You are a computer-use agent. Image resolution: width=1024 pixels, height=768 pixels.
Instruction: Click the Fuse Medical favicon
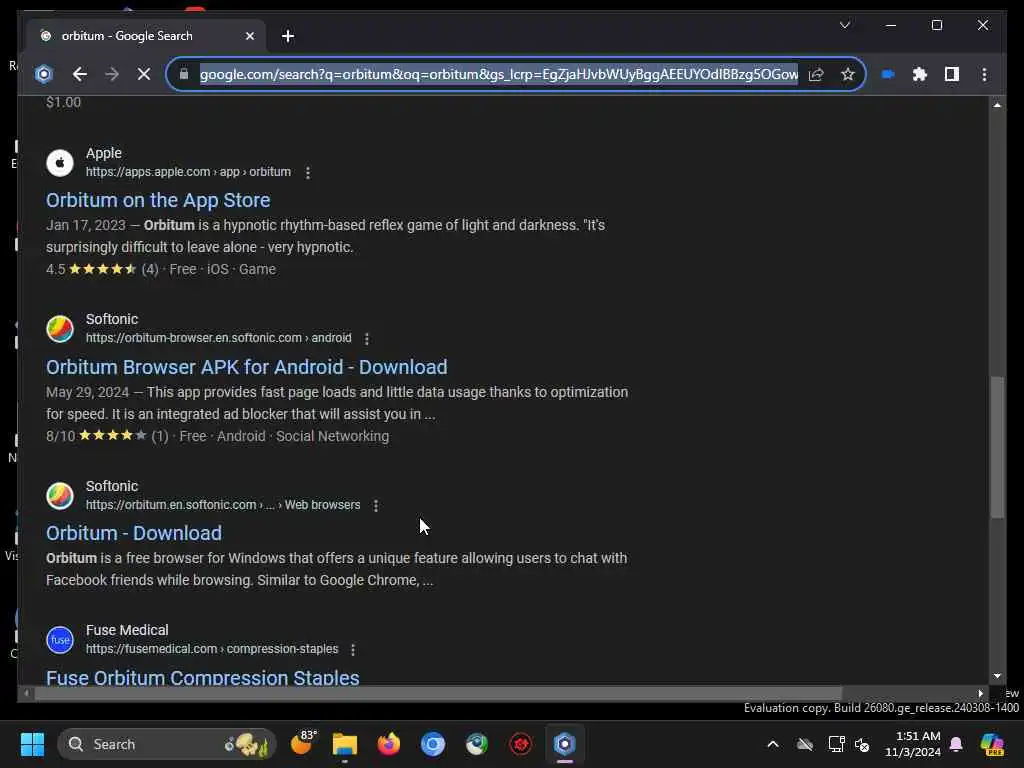[60, 640]
